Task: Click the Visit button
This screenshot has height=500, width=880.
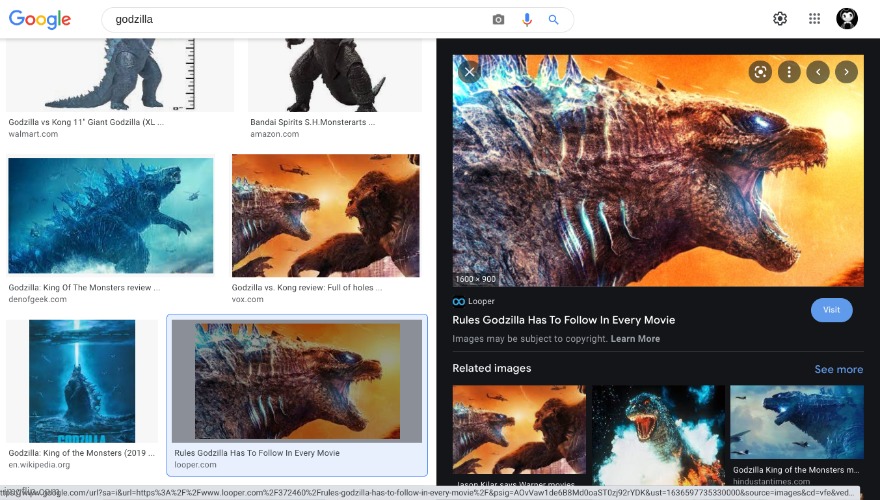Action: (832, 310)
